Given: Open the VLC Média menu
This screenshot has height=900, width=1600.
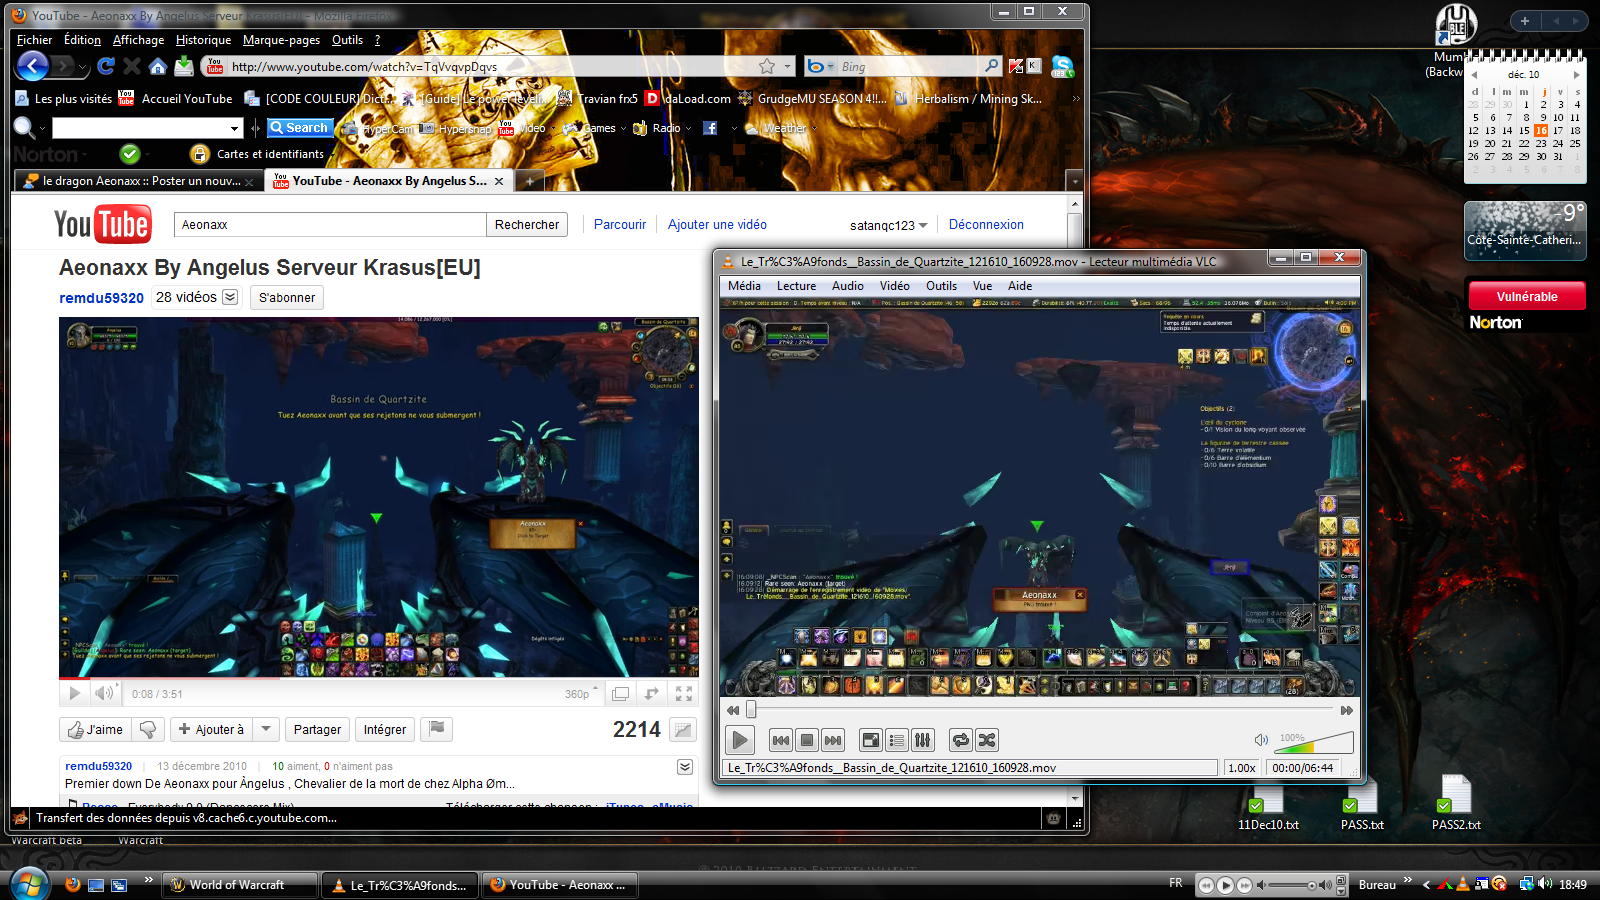Looking at the screenshot, I should pyautogui.click(x=744, y=286).
